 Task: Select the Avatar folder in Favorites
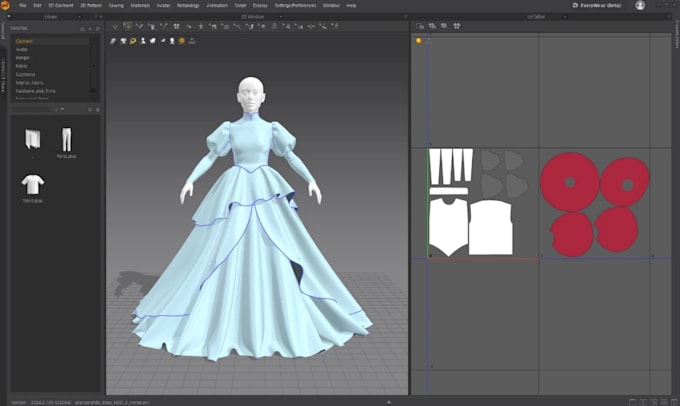22,49
